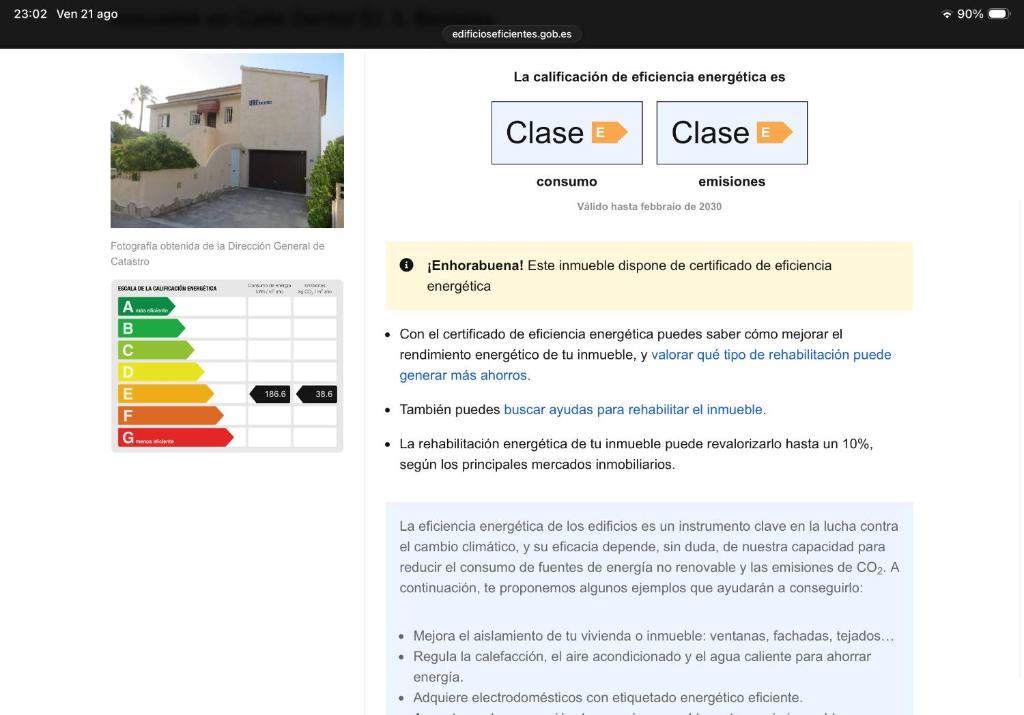The height and width of the screenshot is (715, 1024).
Task: Click tip 'Mejora el aislamiento de tu vivienda'
Action: coord(654,635)
